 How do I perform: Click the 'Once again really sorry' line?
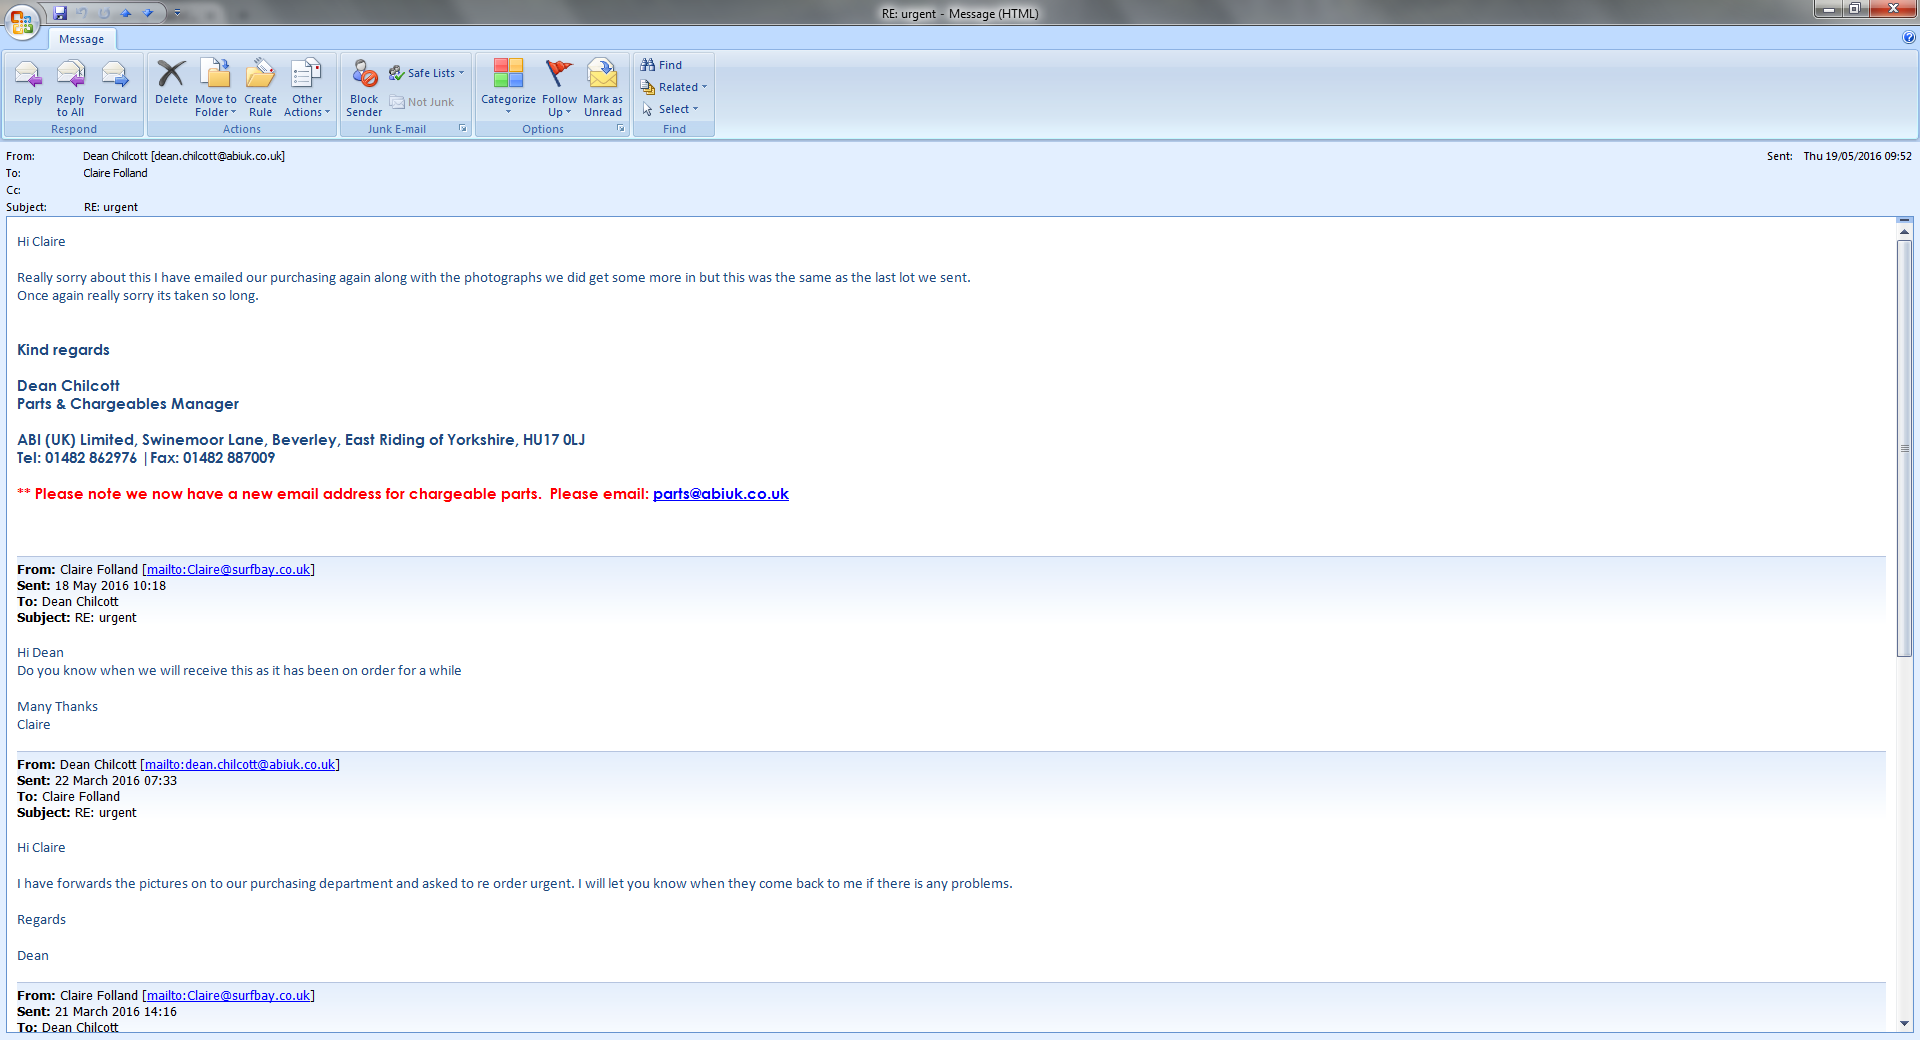138,296
